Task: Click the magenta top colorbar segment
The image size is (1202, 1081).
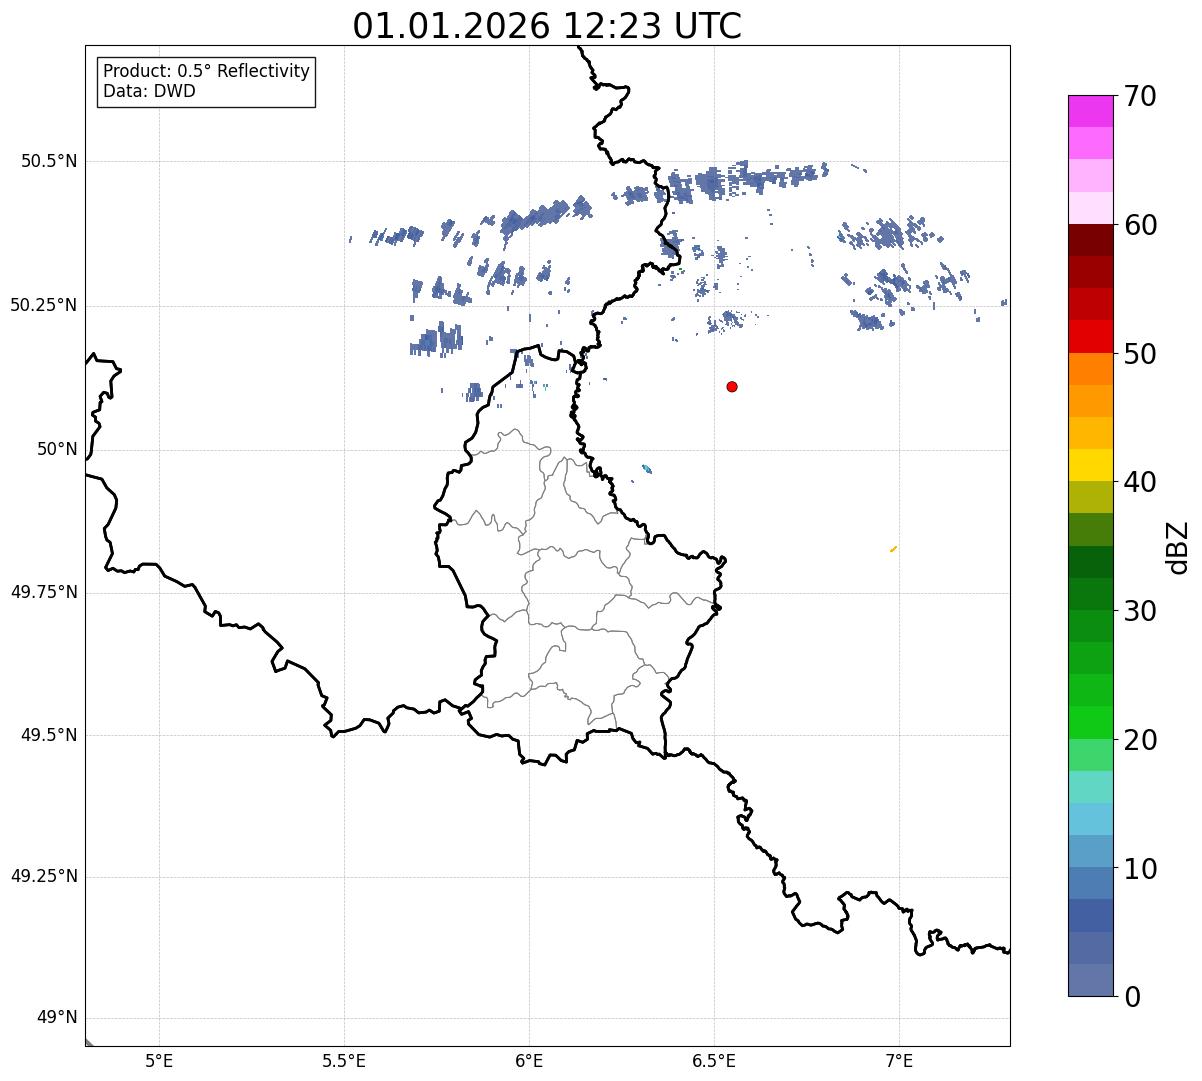Action: point(1090,111)
